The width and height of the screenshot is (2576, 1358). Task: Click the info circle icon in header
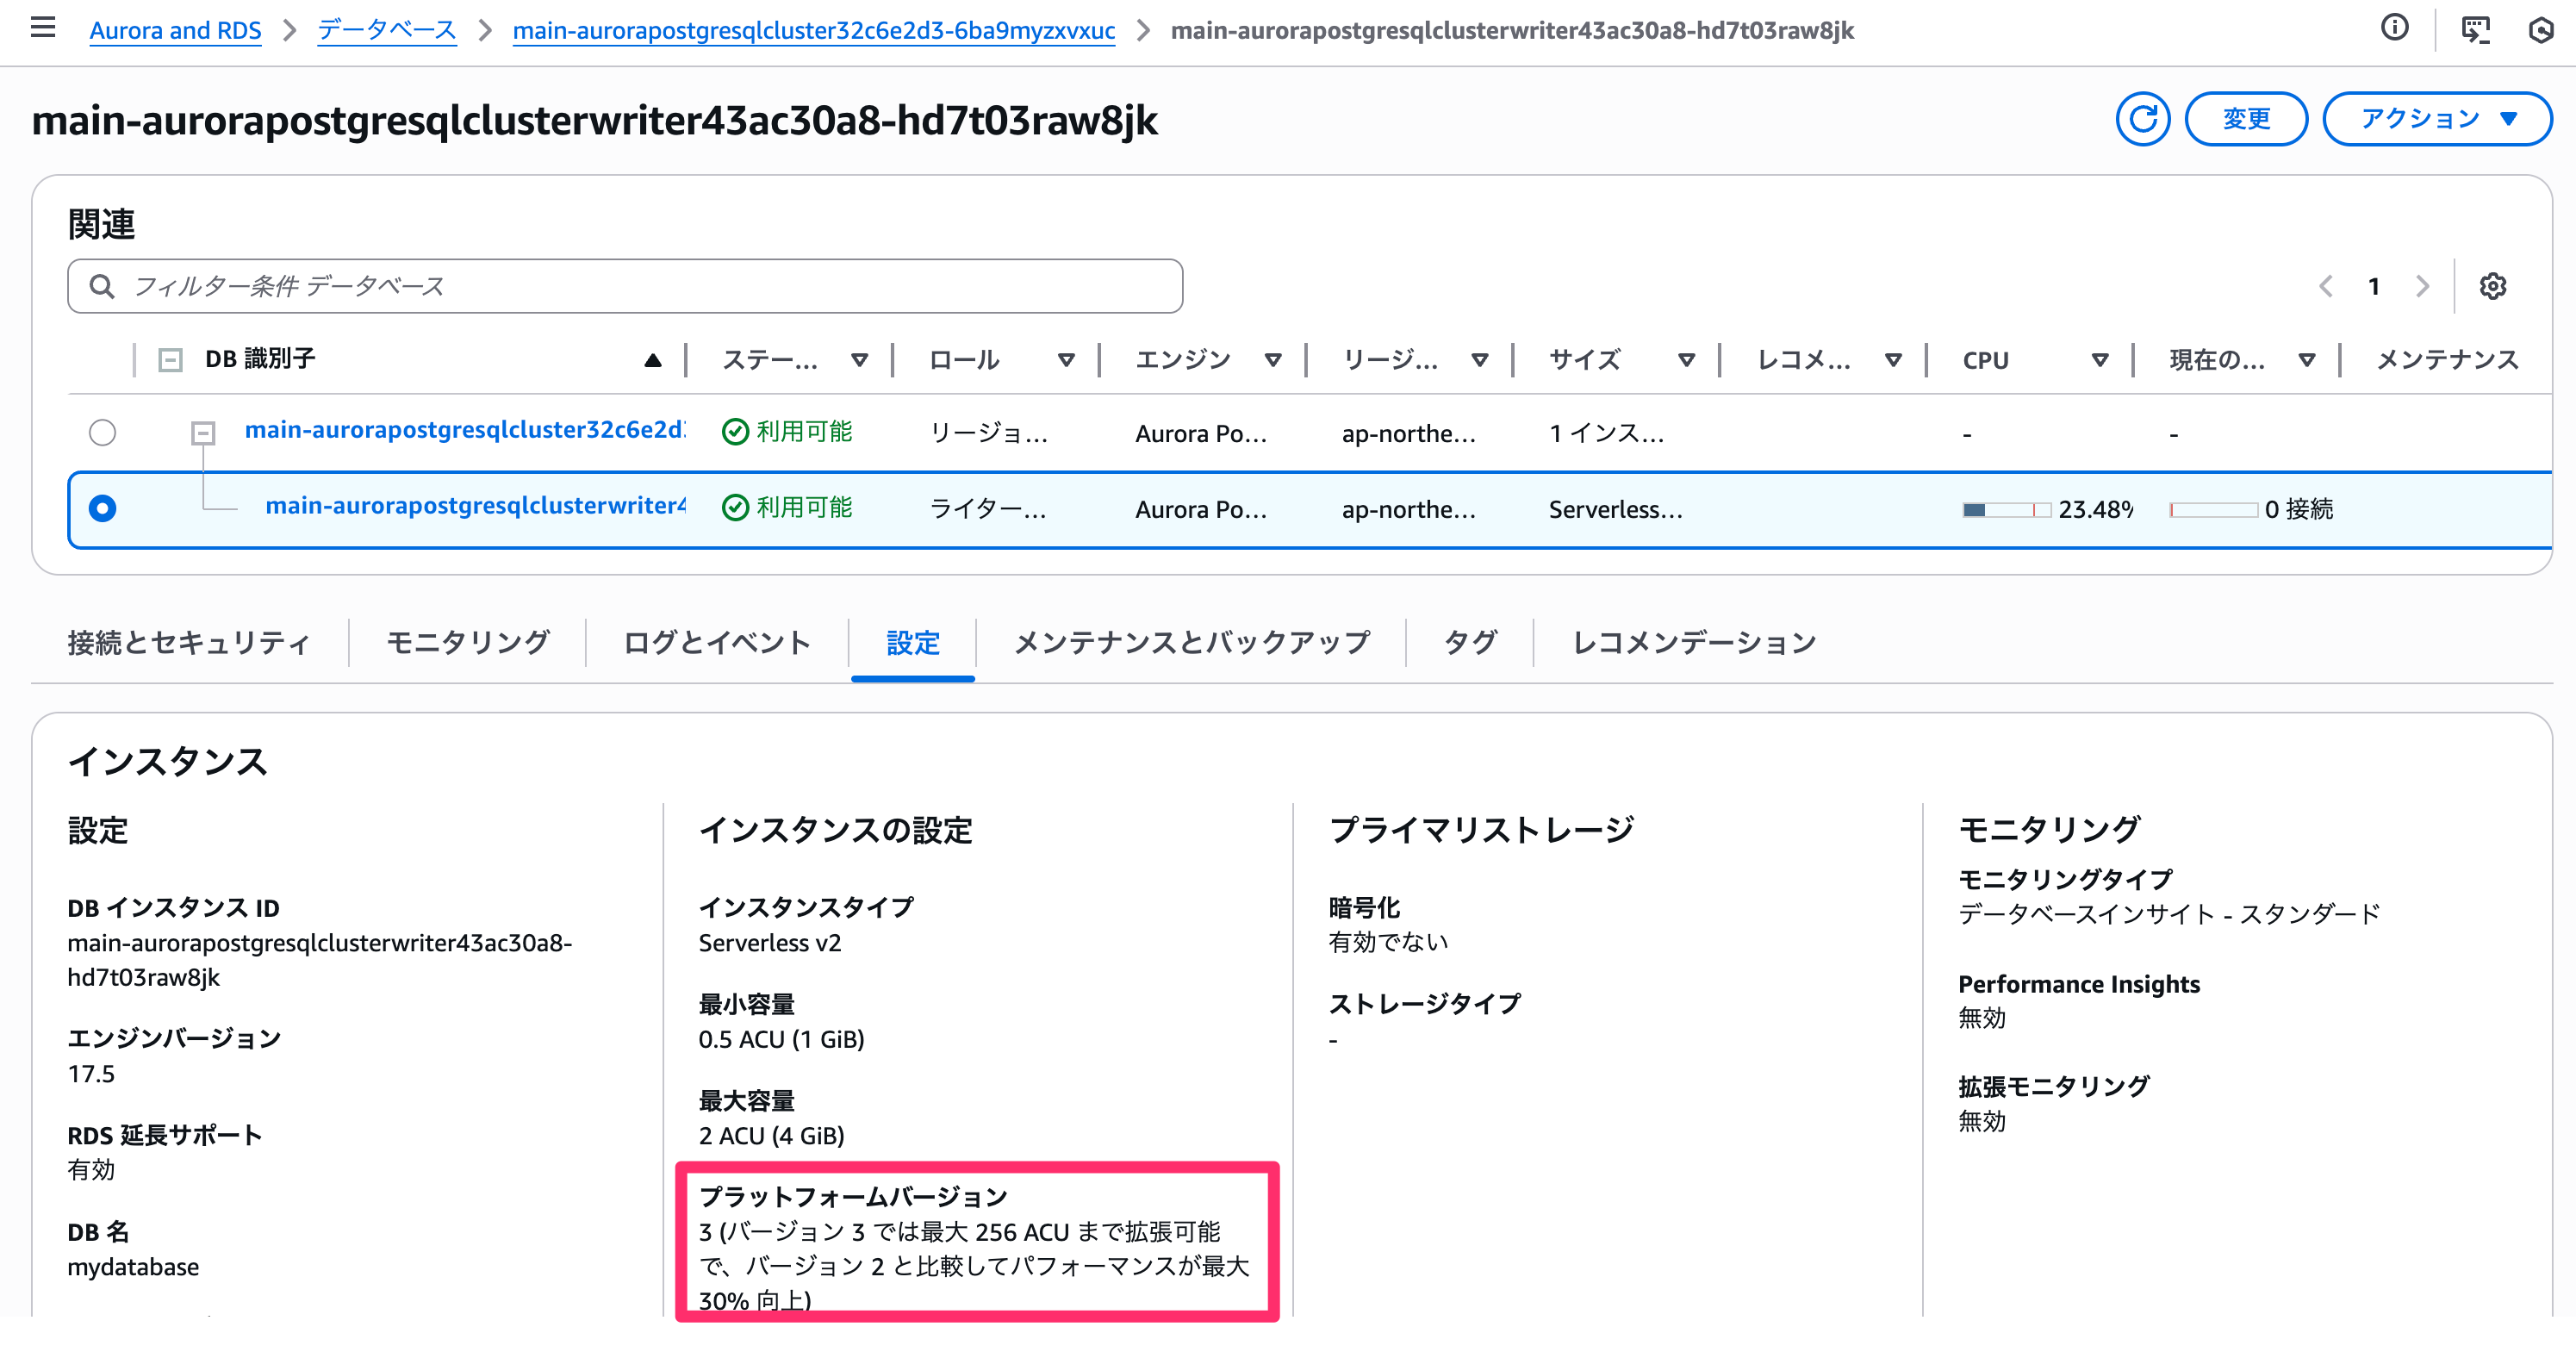click(x=2395, y=28)
